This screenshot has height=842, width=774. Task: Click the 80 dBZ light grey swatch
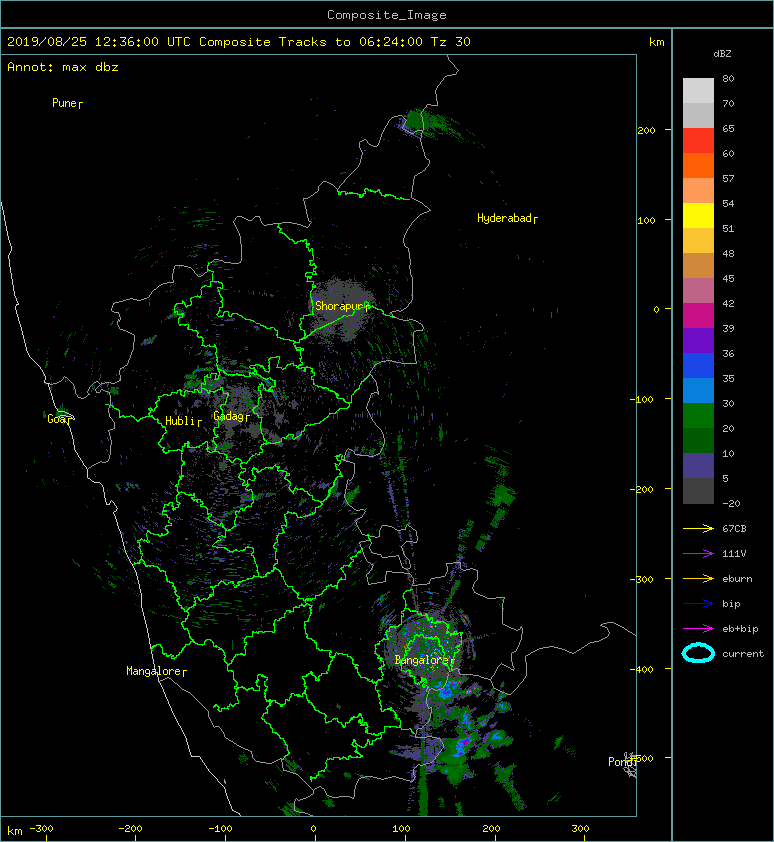[x=698, y=91]
